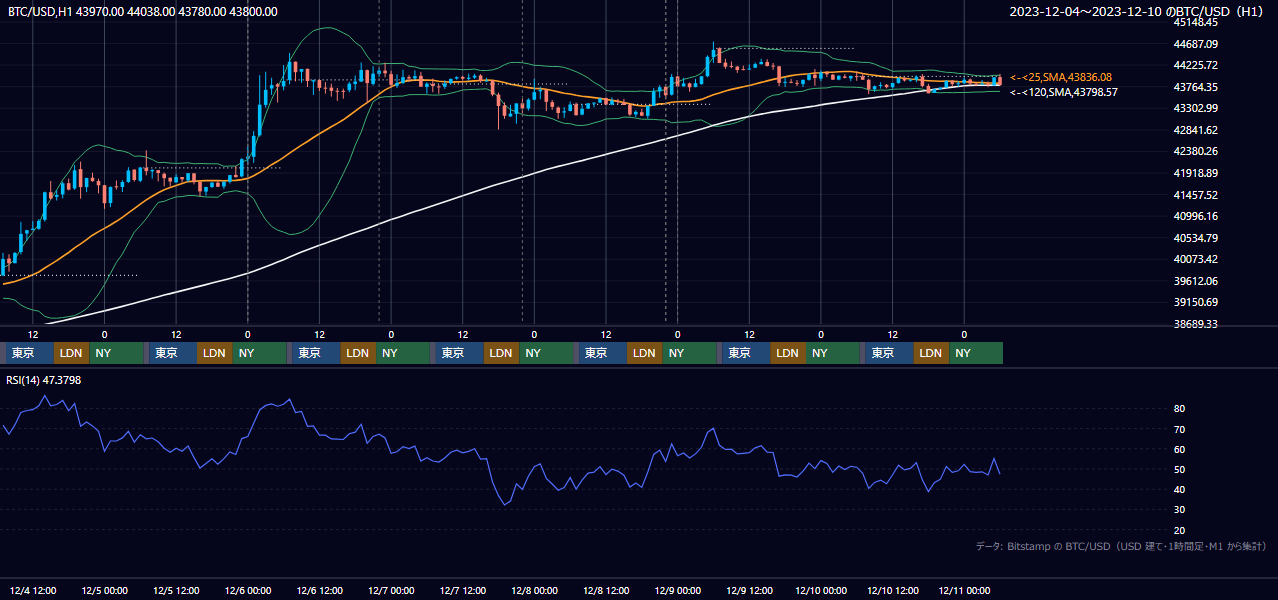Click the RSI scale value 70
Image resolution: width=1278 pixels, height=600 pixels.
(x=1179, y=429)
